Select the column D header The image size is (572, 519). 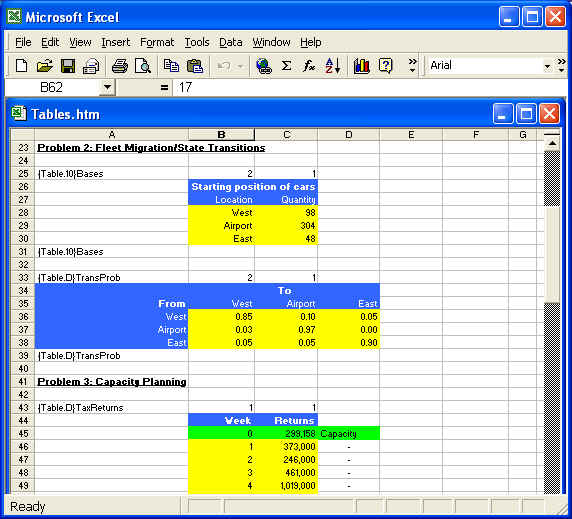coord(348,135)
